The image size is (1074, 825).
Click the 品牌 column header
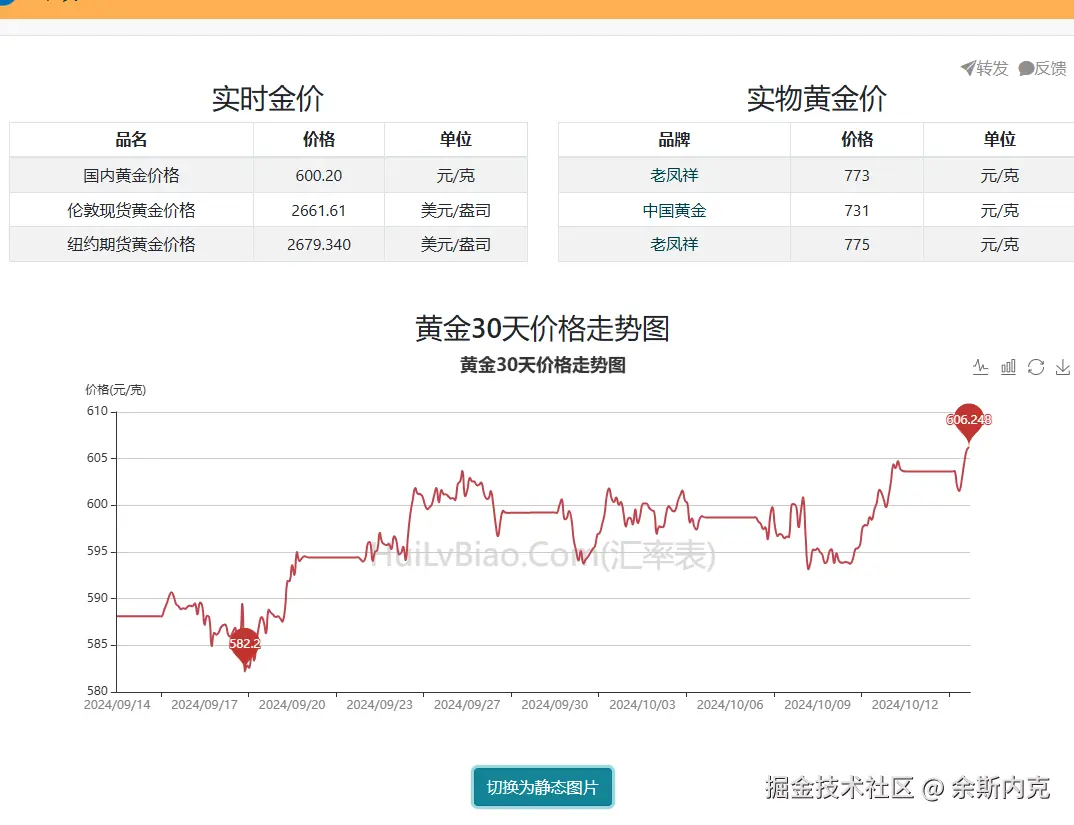(x=673, y=139)
